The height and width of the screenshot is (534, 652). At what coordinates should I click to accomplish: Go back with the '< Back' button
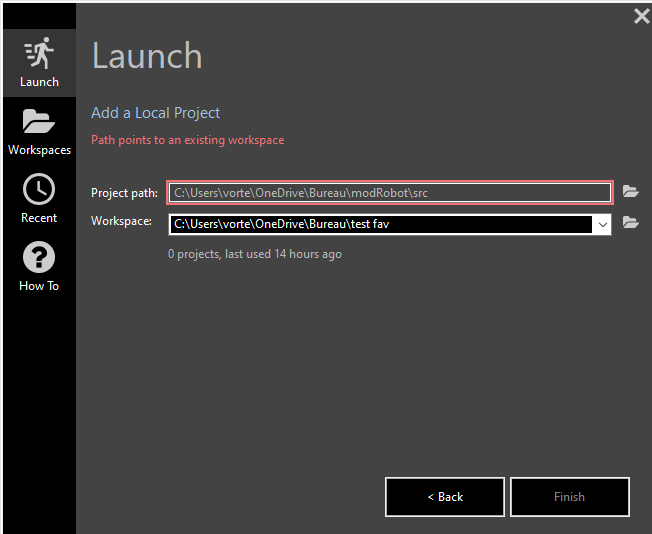445,497
